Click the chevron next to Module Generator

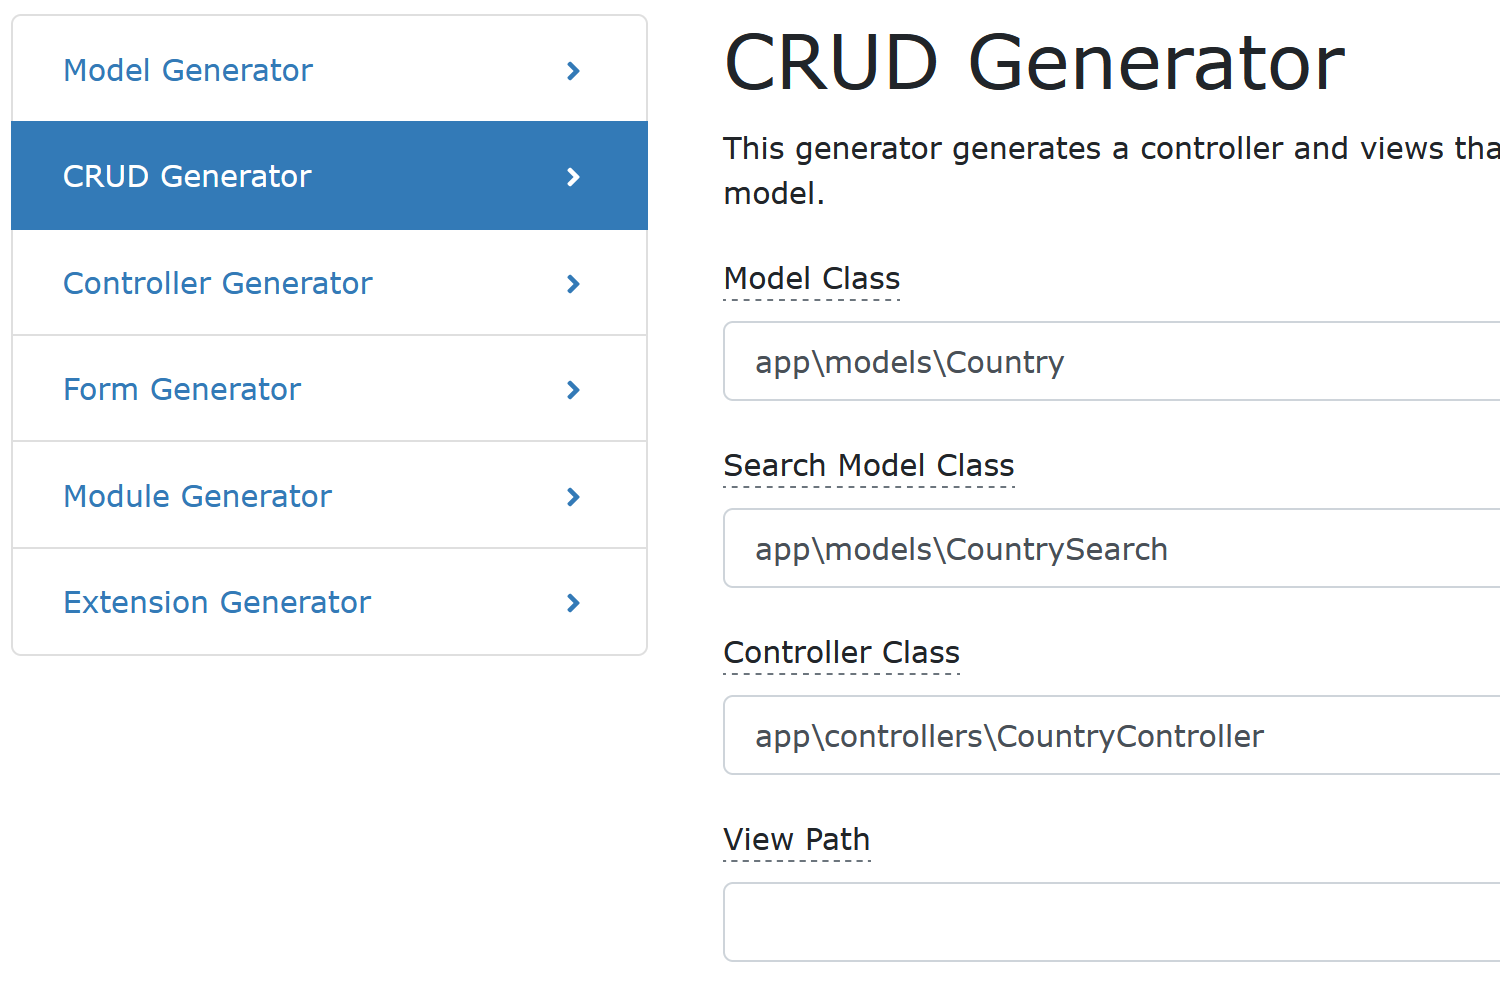573,497
